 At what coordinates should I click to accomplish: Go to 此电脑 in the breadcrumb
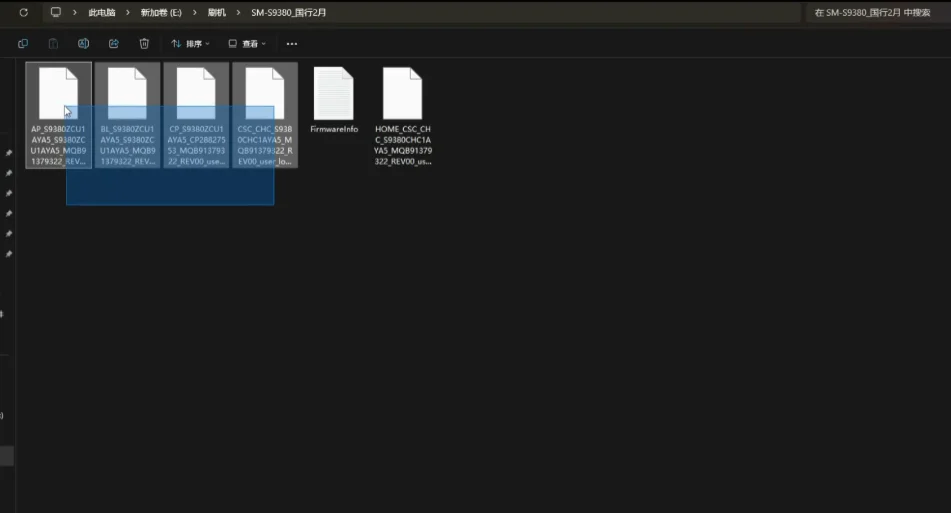102,12
